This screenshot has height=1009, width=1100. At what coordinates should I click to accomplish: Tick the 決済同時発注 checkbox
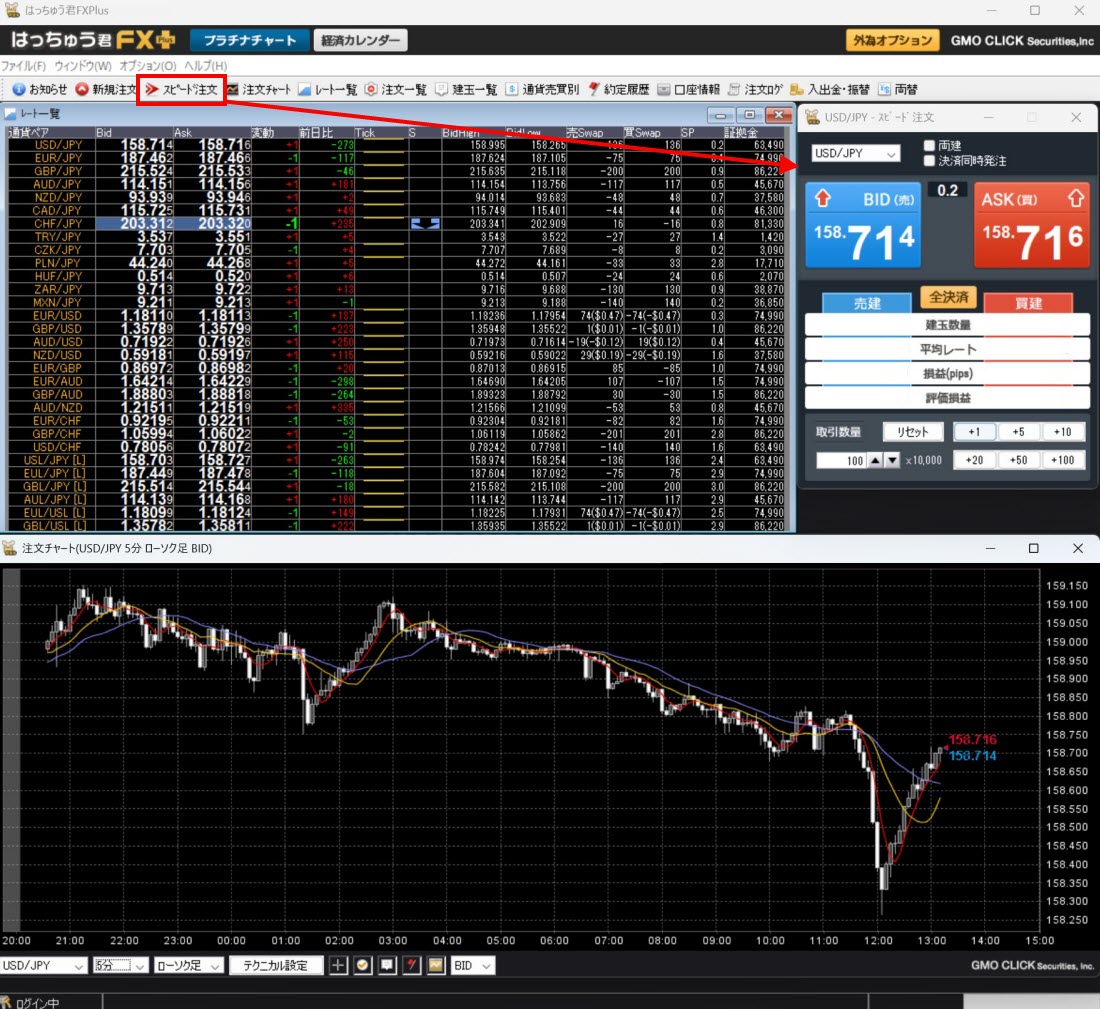(x=930, y=160)
